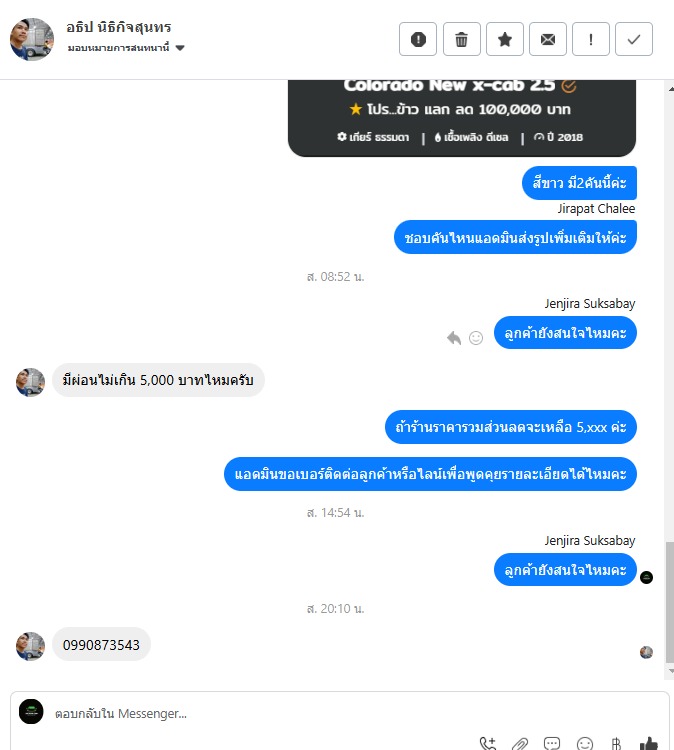
Task: Mark conversation as spam icon
Action: [418, 39]
